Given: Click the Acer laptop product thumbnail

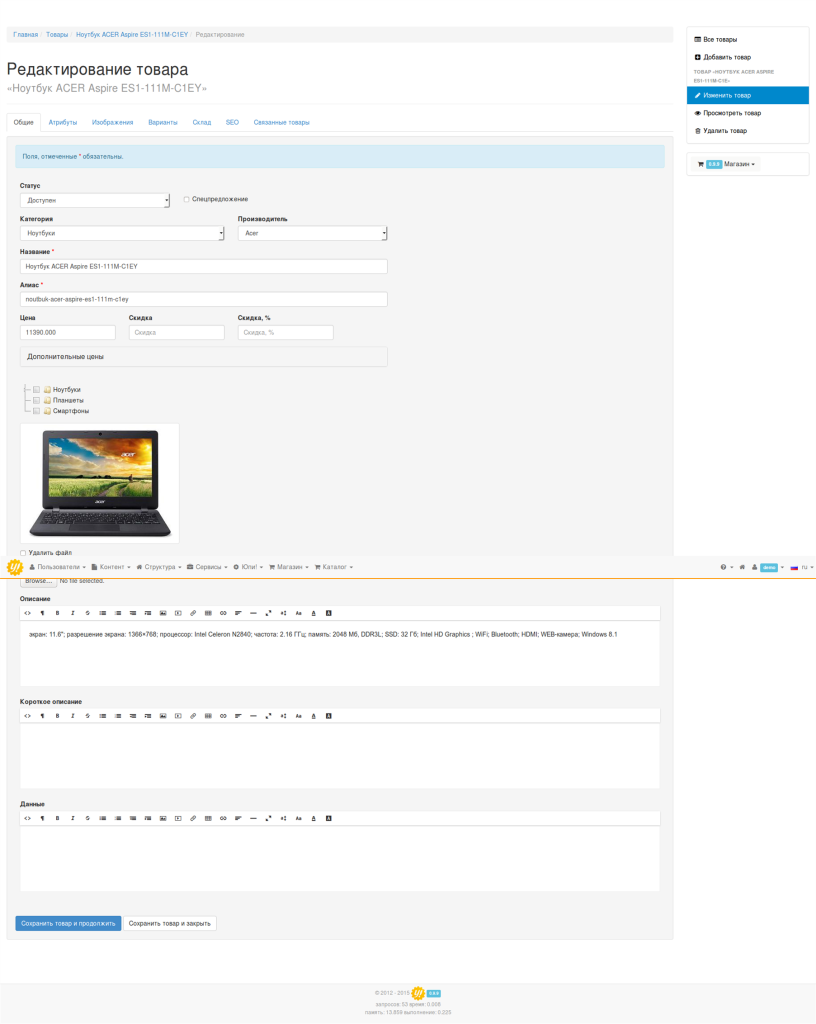Looking at the screenshot, I should pyautogui.click(x=100, y=483).
